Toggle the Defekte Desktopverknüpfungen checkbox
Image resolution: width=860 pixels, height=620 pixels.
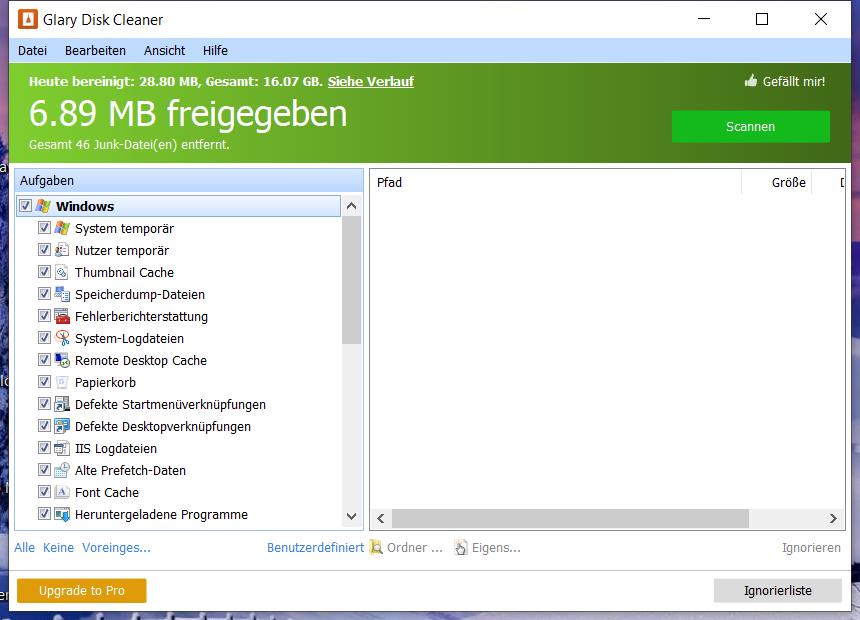[44, 425]
